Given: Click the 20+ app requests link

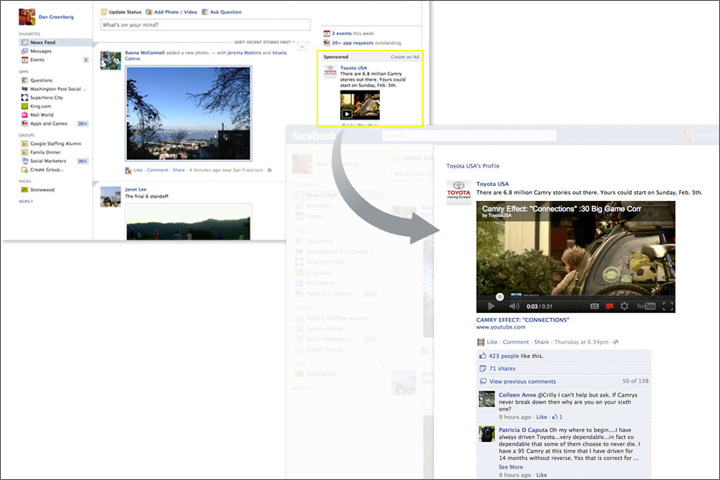Looking at the screenshot, I should tap(366, 43).
